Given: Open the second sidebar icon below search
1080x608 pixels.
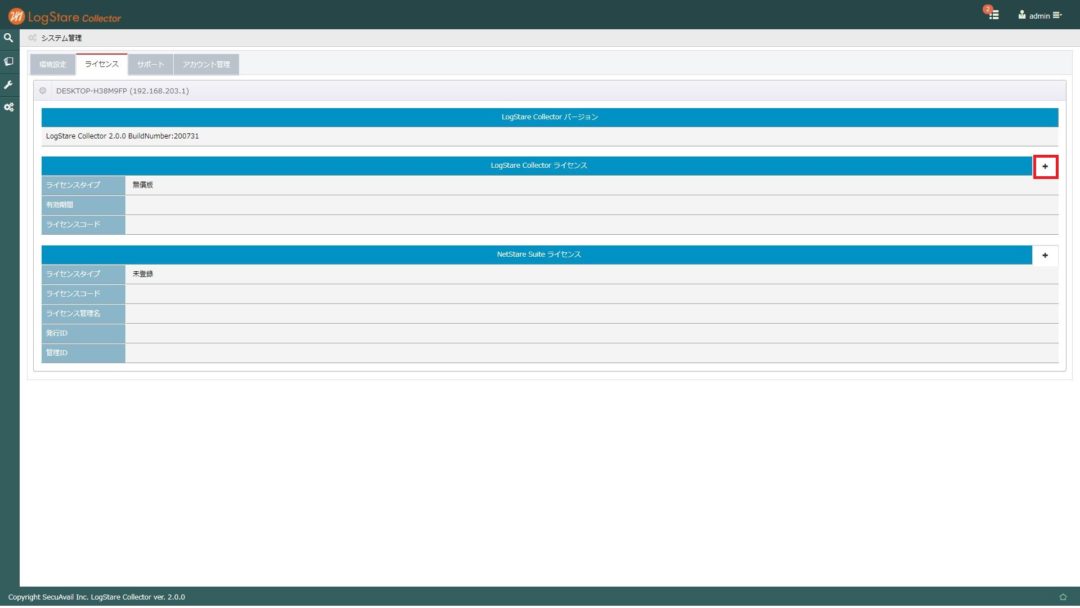Looking at the screenshot, I should [8, 61].
